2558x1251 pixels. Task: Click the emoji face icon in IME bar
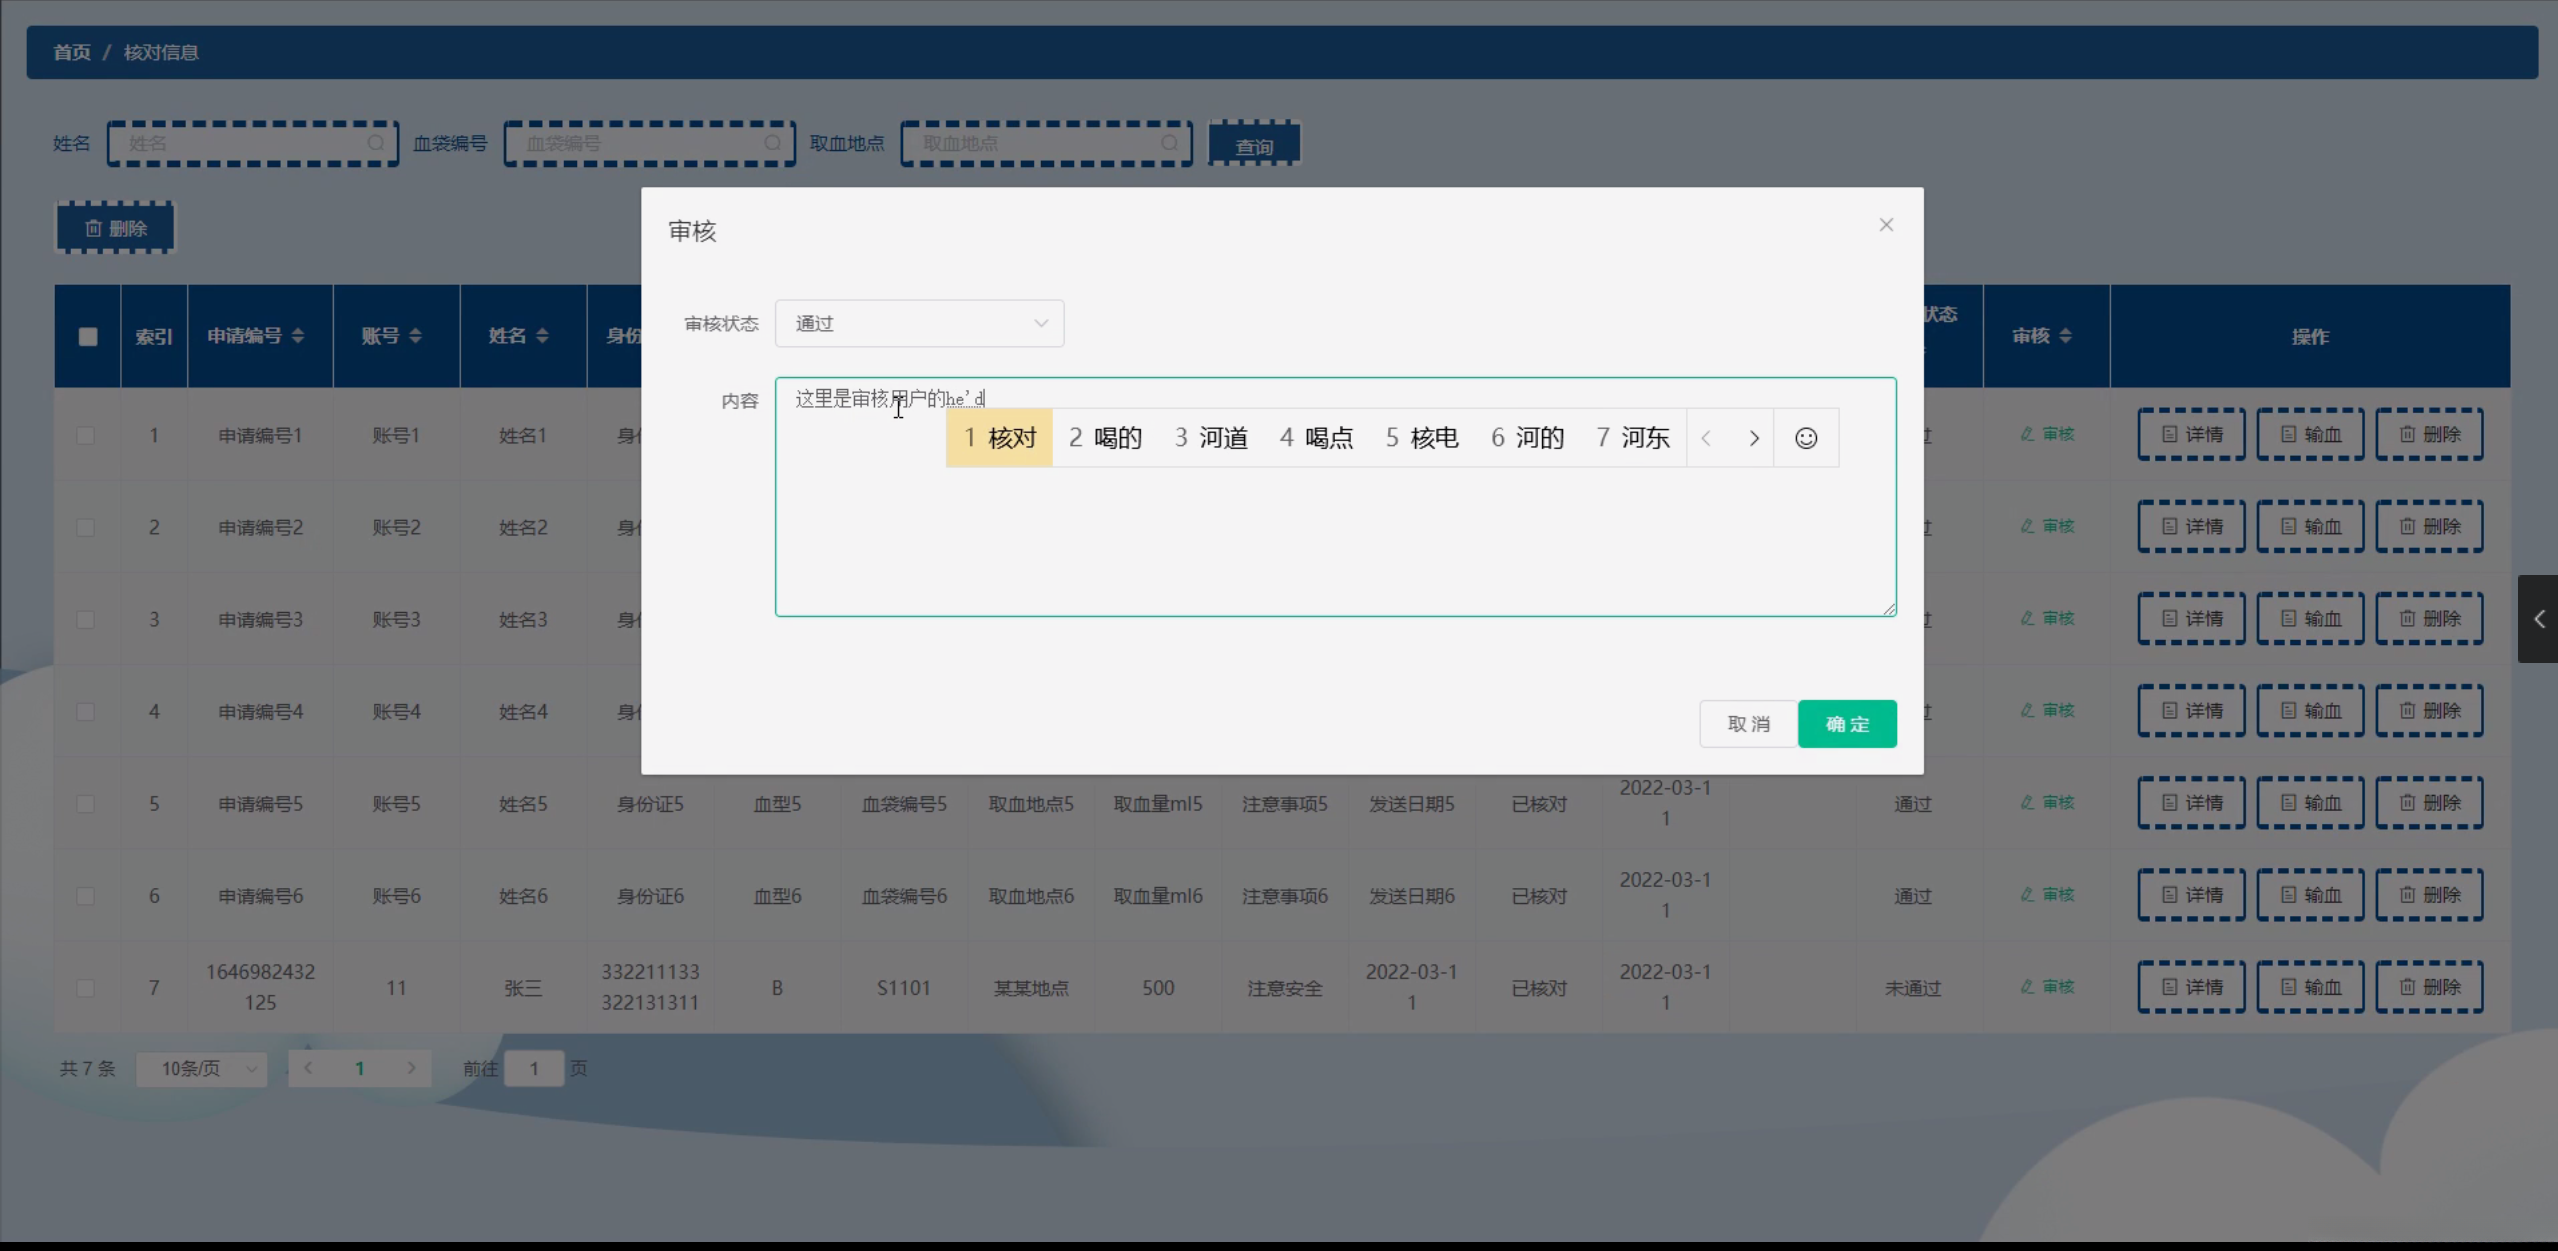[x=1805, y=438]
